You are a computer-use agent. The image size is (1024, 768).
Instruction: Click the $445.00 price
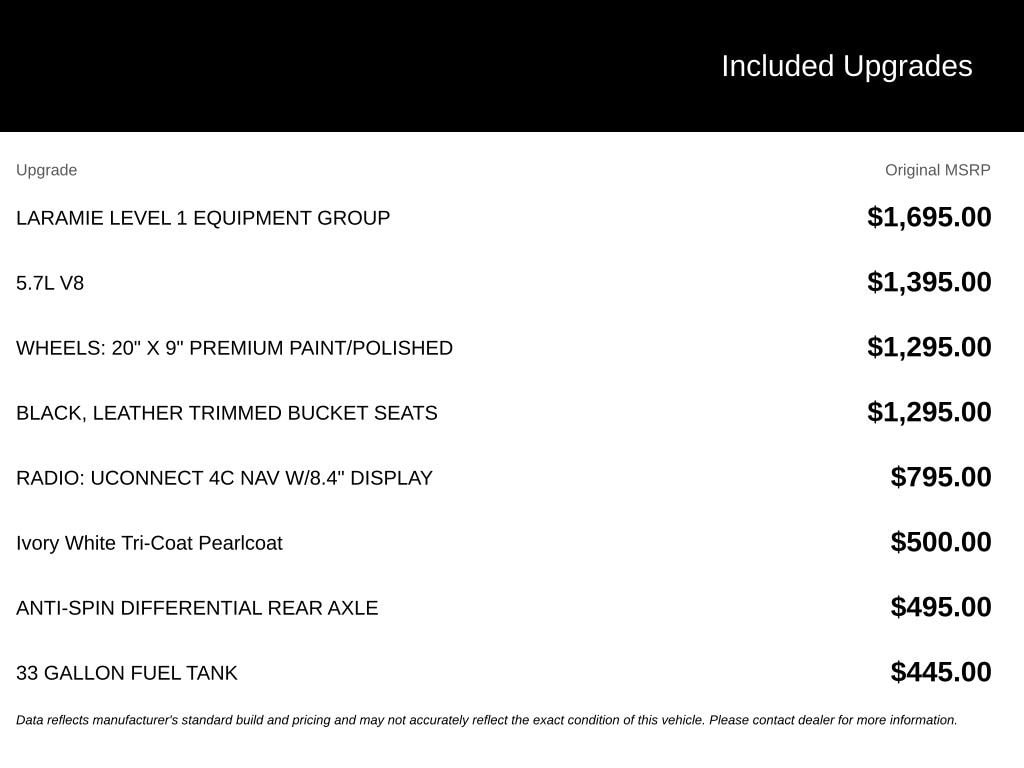click(940, 672)
